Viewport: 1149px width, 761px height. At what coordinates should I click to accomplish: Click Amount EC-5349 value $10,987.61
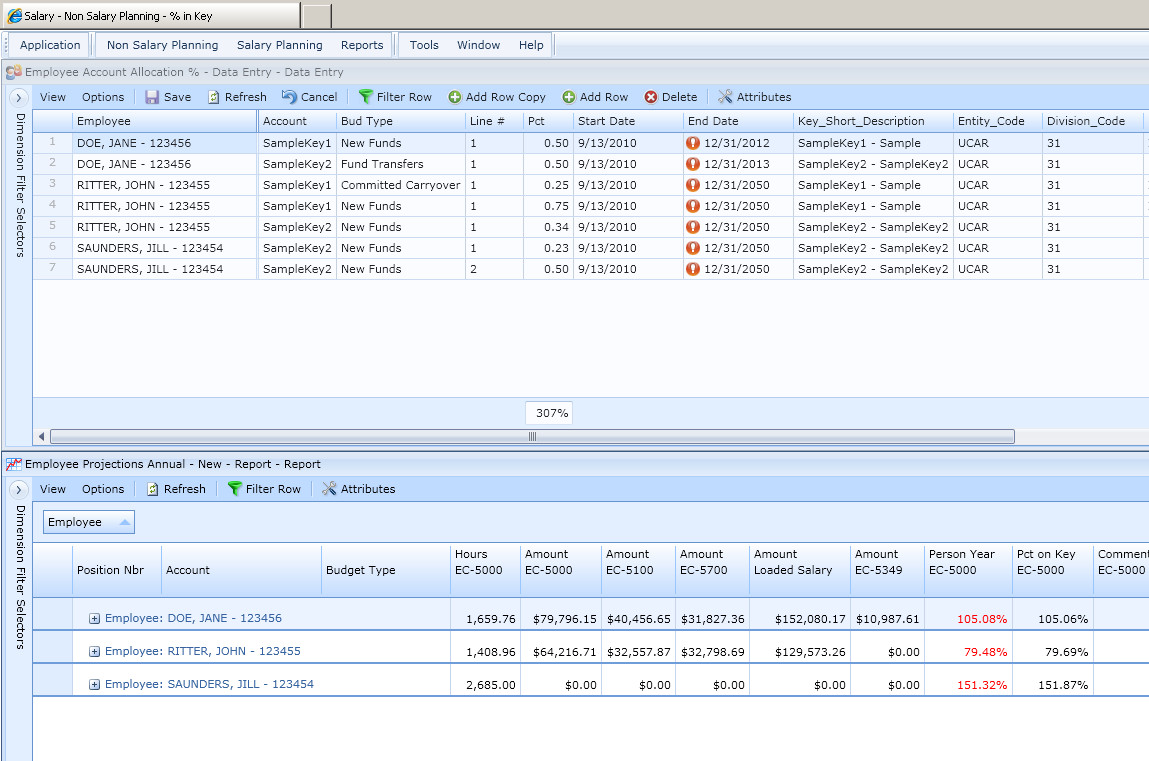tap(887, 619)
